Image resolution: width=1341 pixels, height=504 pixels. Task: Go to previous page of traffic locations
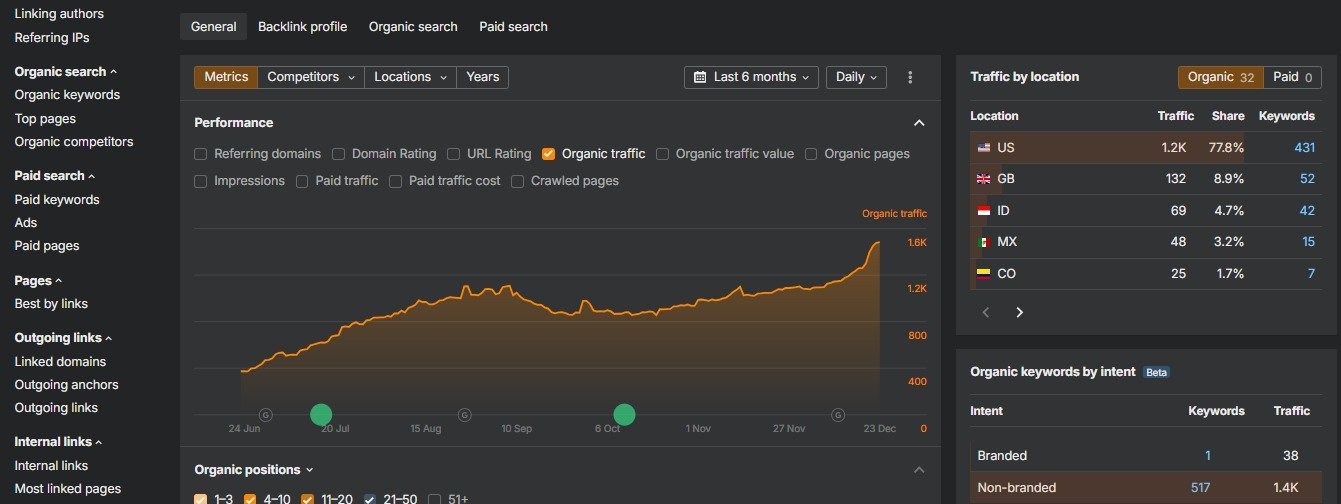(986, 312)
